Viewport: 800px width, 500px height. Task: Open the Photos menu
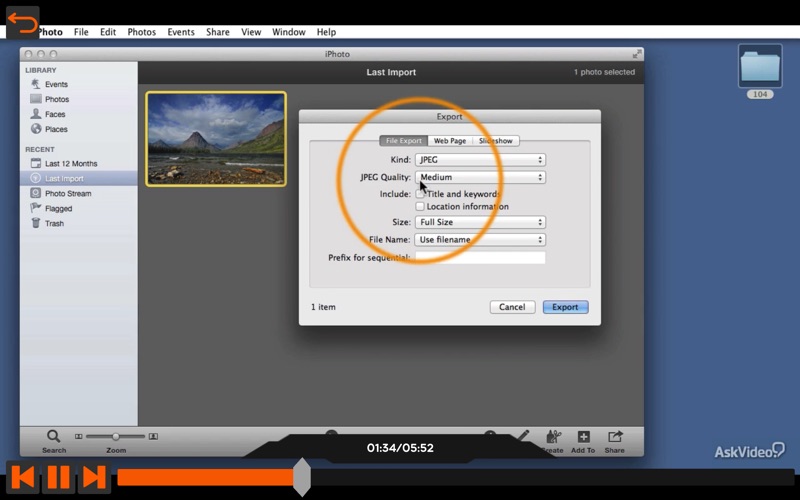pos(141,32)
